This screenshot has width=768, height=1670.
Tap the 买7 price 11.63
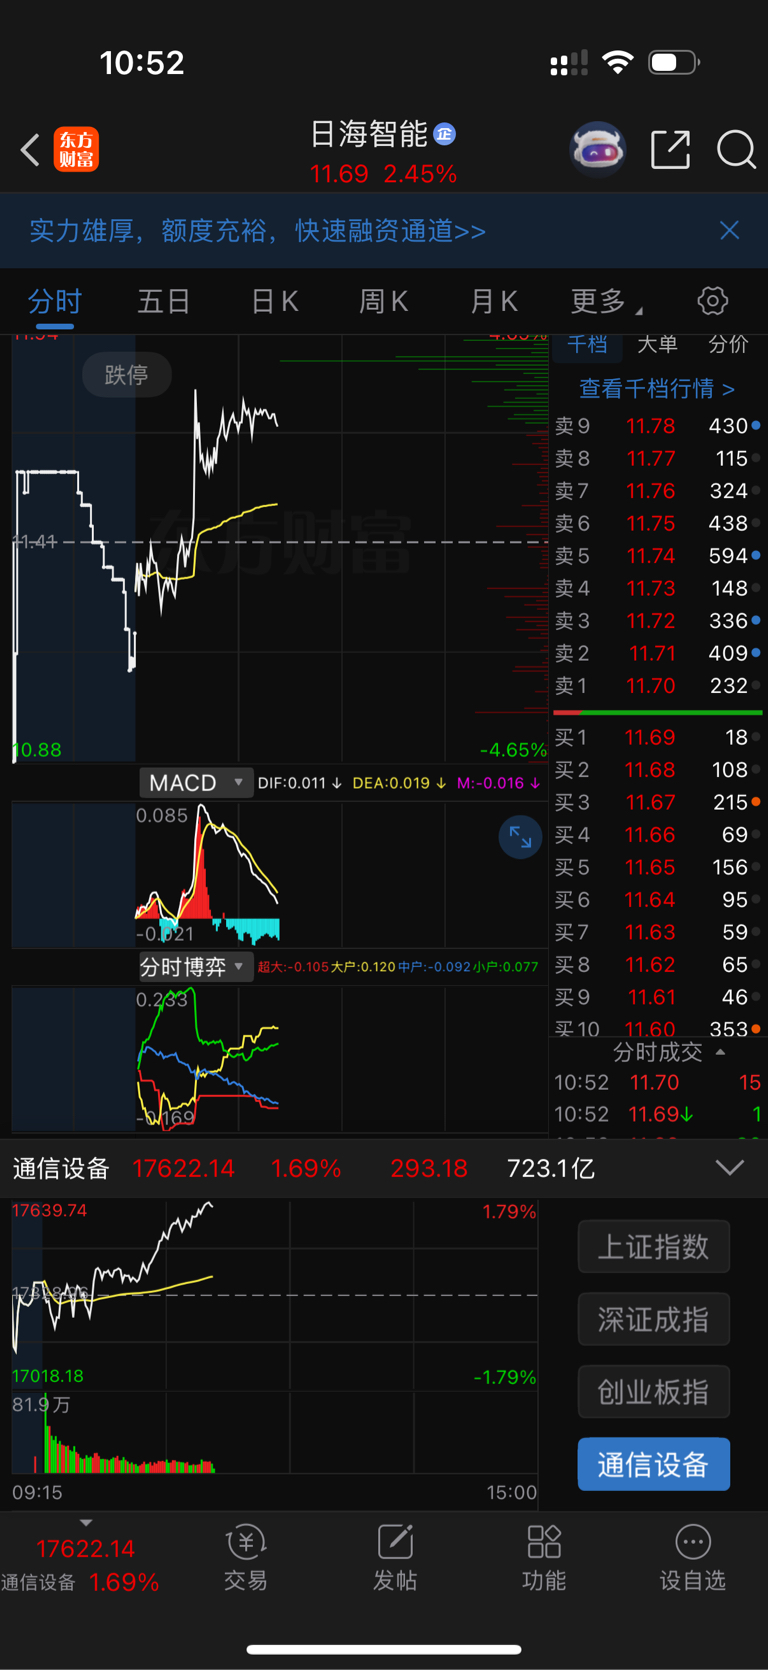pyautogui.click(x=650, y=933)
